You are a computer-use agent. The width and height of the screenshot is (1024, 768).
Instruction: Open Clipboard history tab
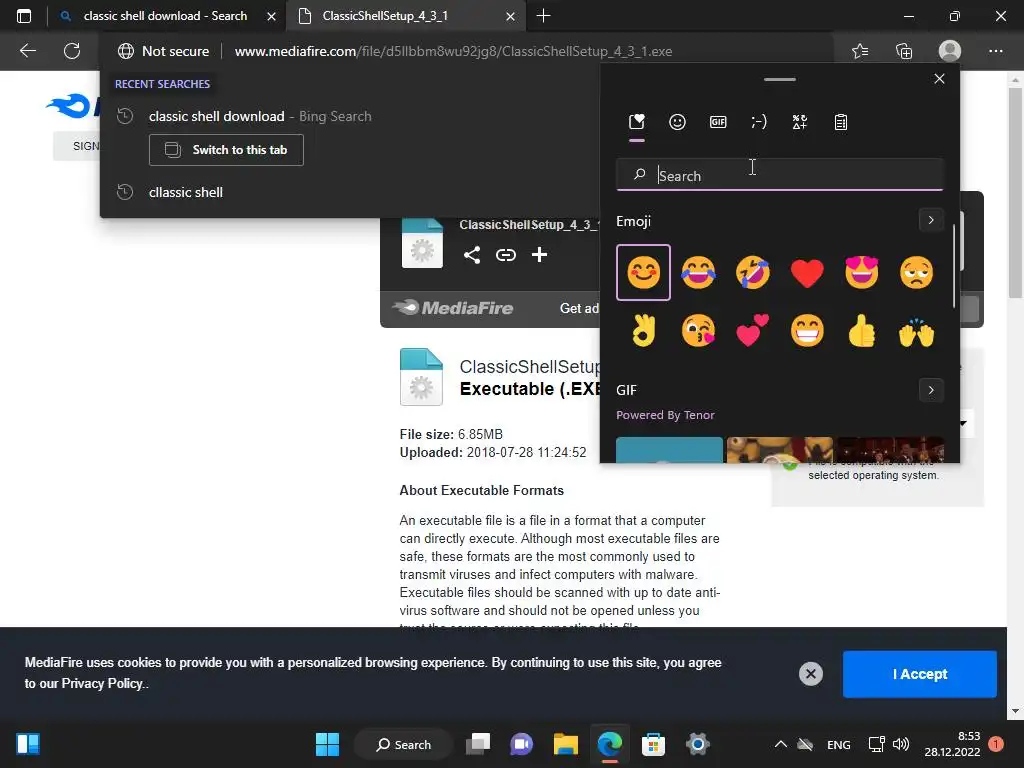[840, 122]
